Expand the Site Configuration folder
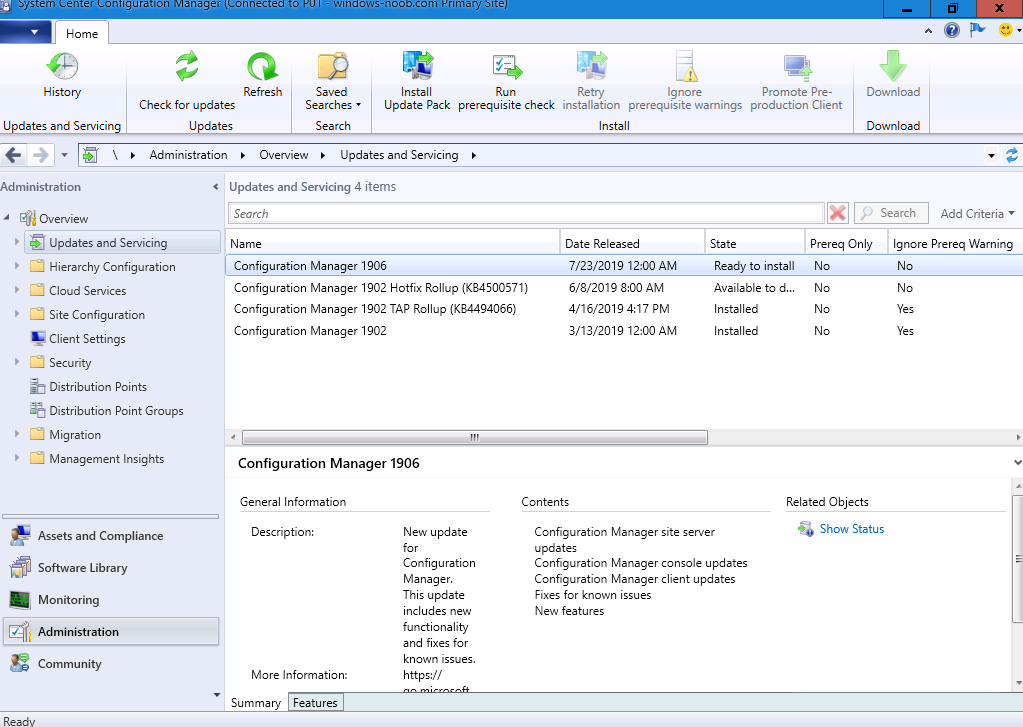The height and width of the screenshot is (727, 1023). pos(17,314)
